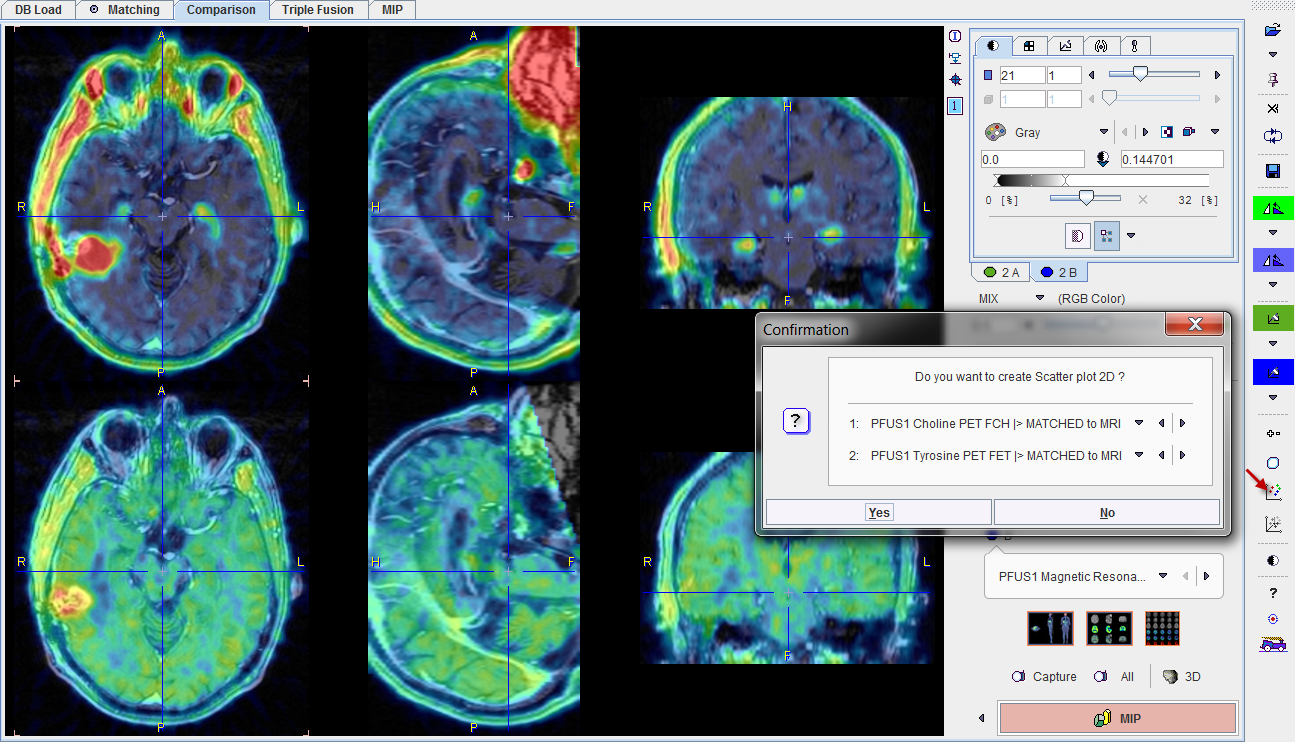The height and width of the screenshot is (742, 1295).
Task: Click the circled I info icon
Action: click(x=955, y=36)
